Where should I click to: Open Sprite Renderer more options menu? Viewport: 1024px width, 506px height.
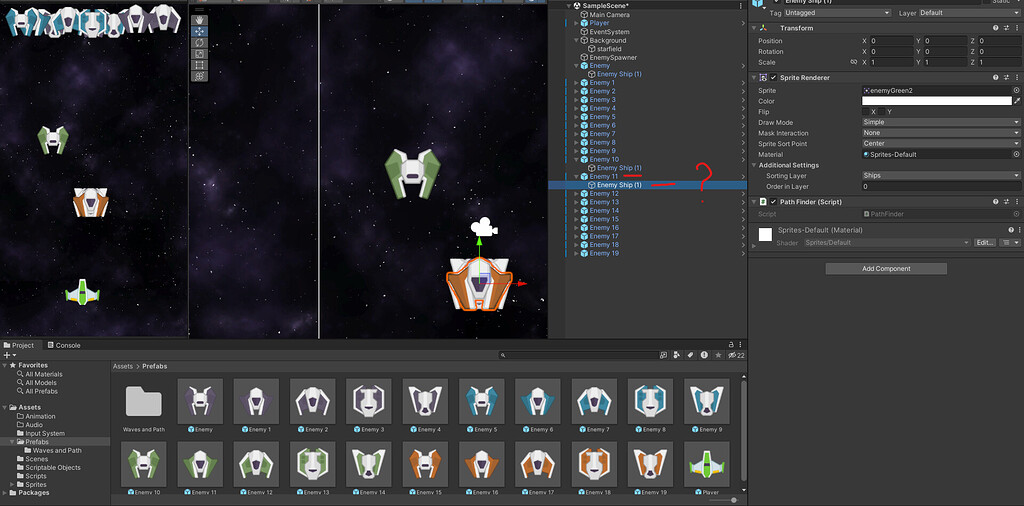(1017, 78)
